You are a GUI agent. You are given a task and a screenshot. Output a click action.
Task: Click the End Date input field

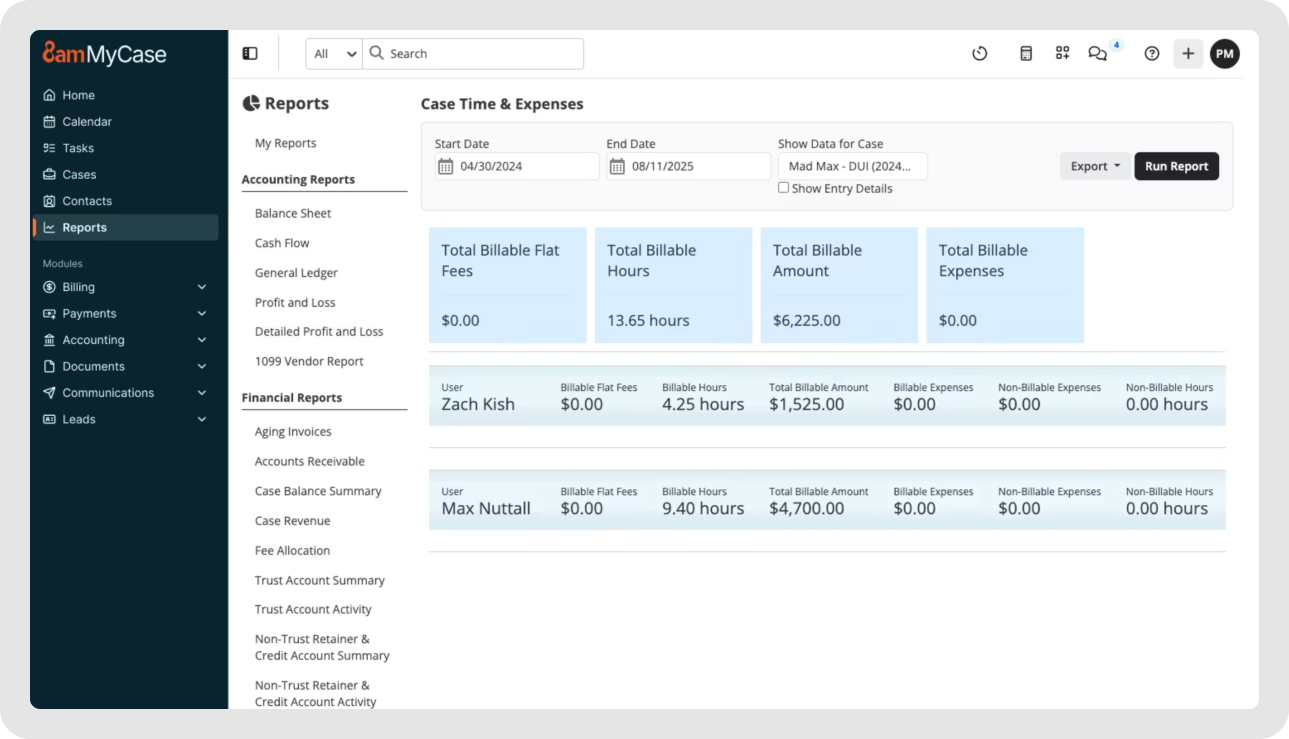coord(690,165)
